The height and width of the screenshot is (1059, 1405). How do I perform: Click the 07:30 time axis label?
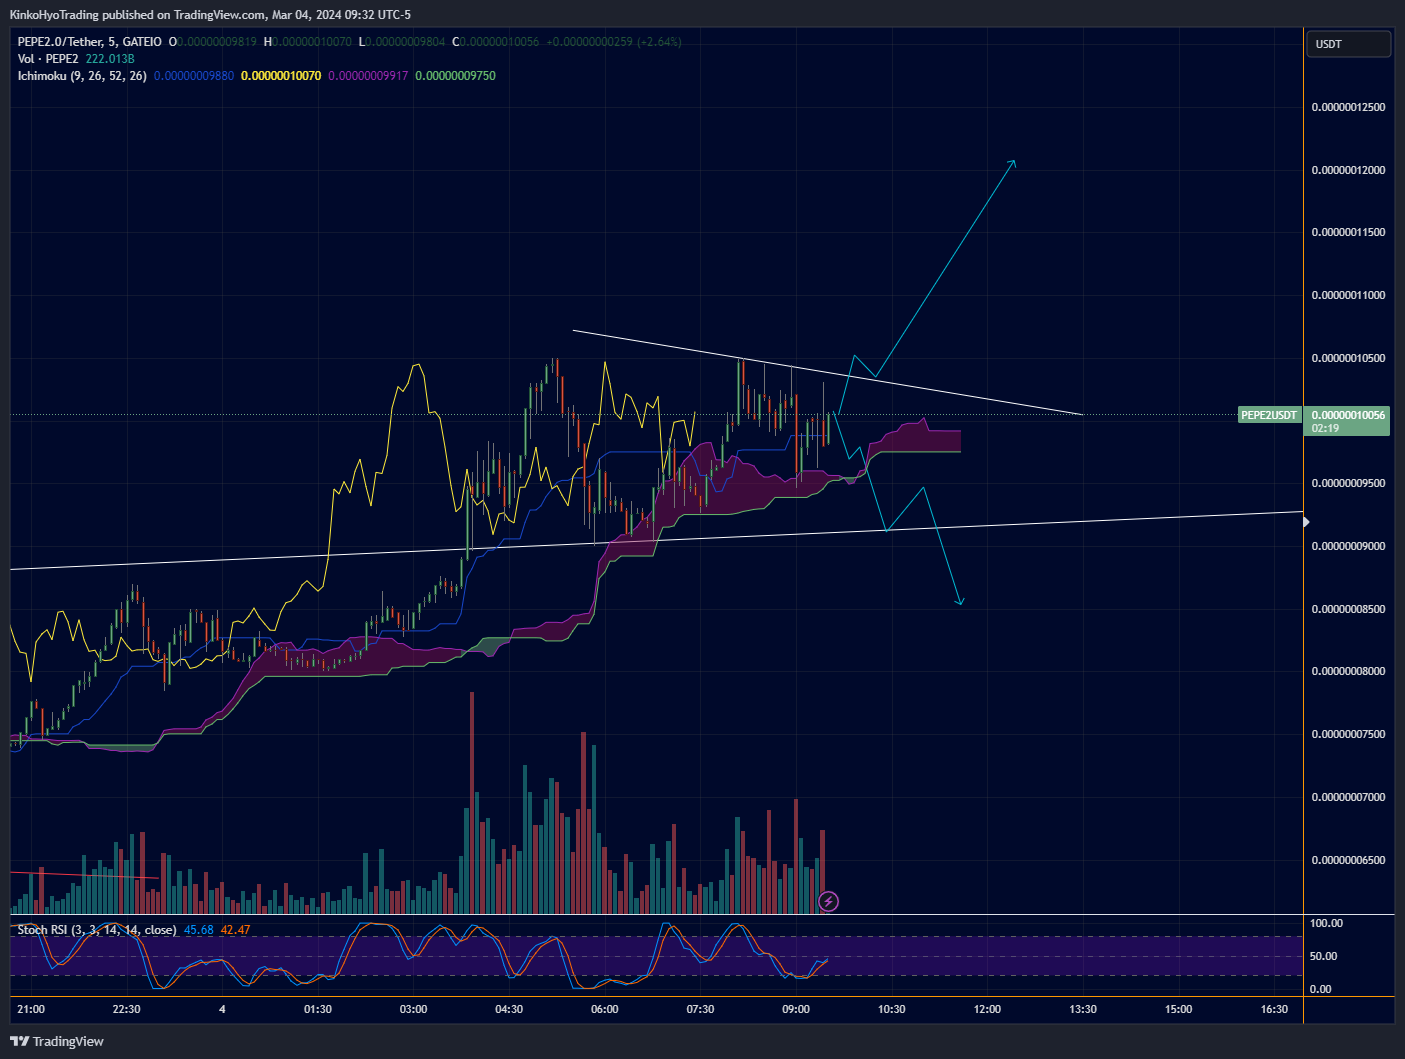click(700, 1009)
